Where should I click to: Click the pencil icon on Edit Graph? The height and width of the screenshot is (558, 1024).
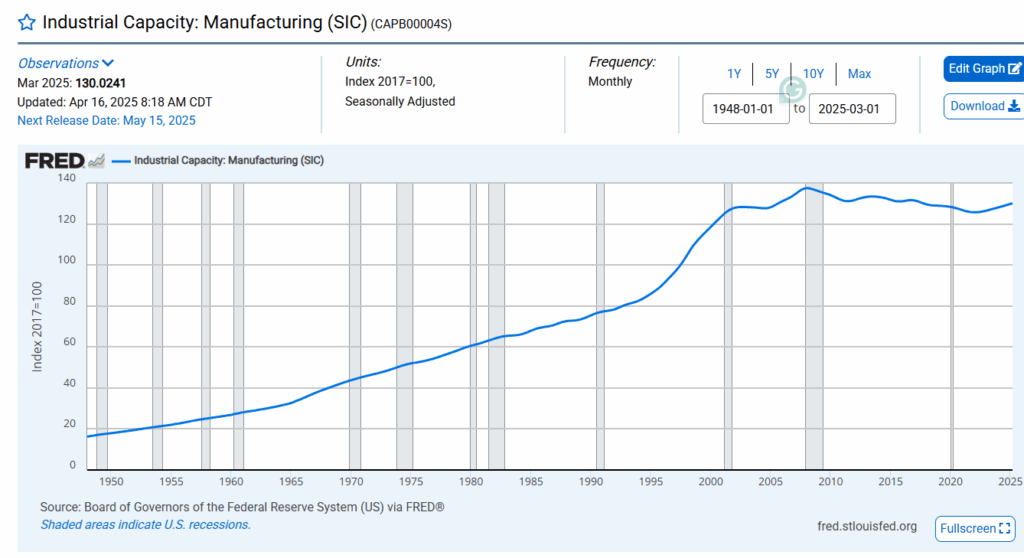click(1015, 69)
